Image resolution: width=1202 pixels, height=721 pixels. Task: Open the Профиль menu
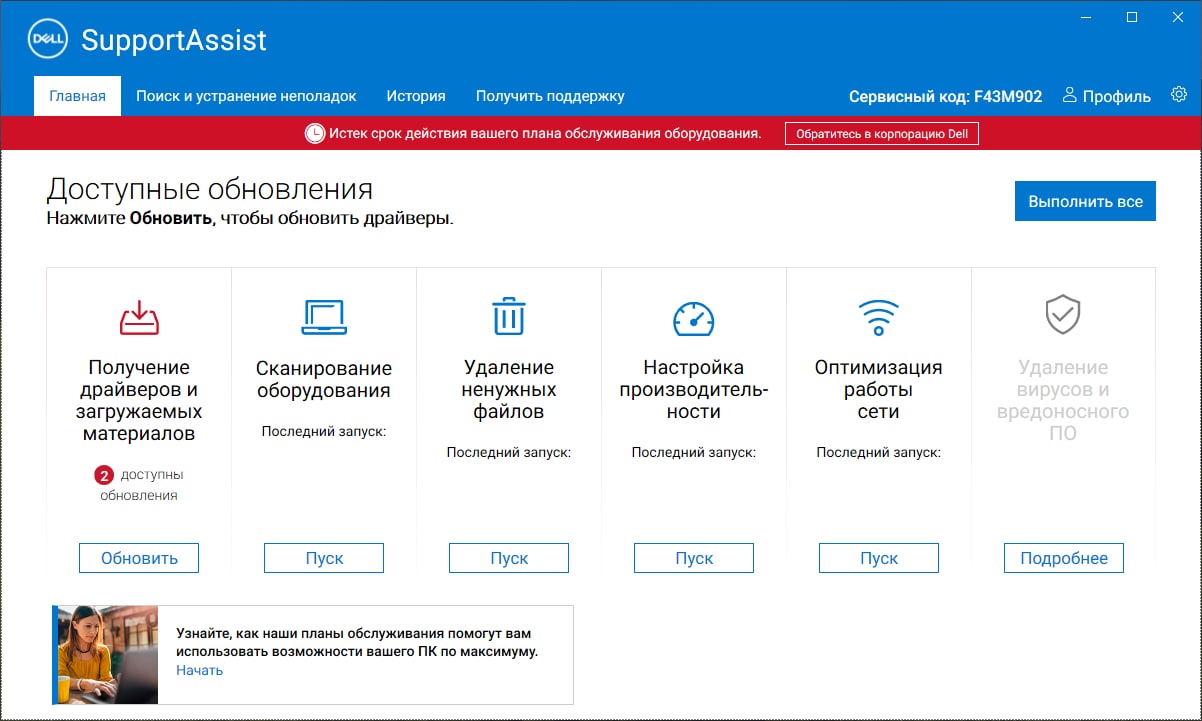point(1107,97)
